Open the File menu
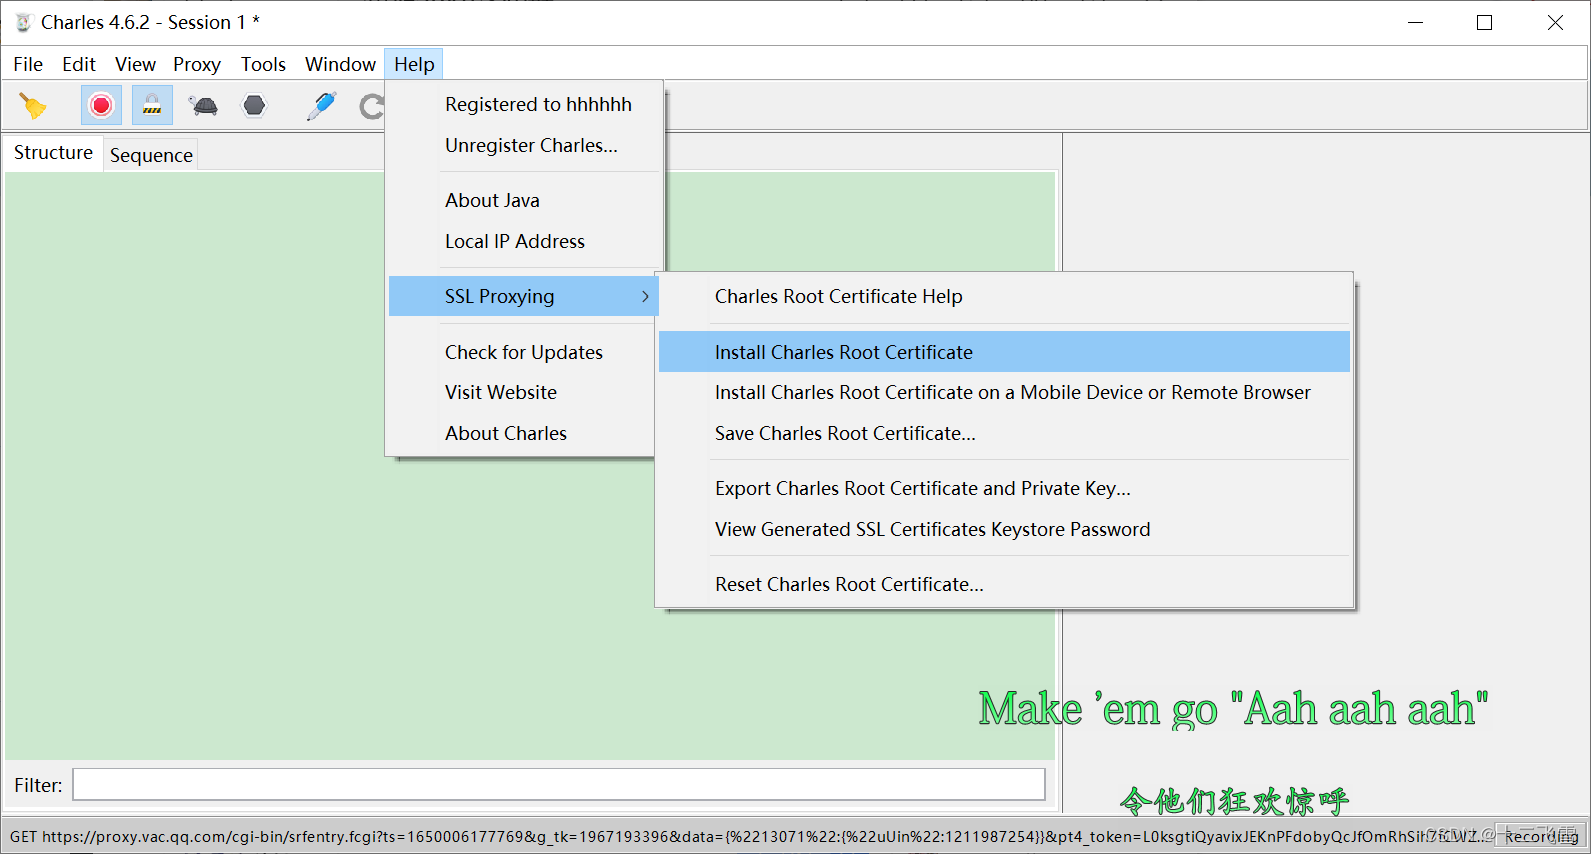The width and height of the screenshot is (1591, 854). point(28,64)
